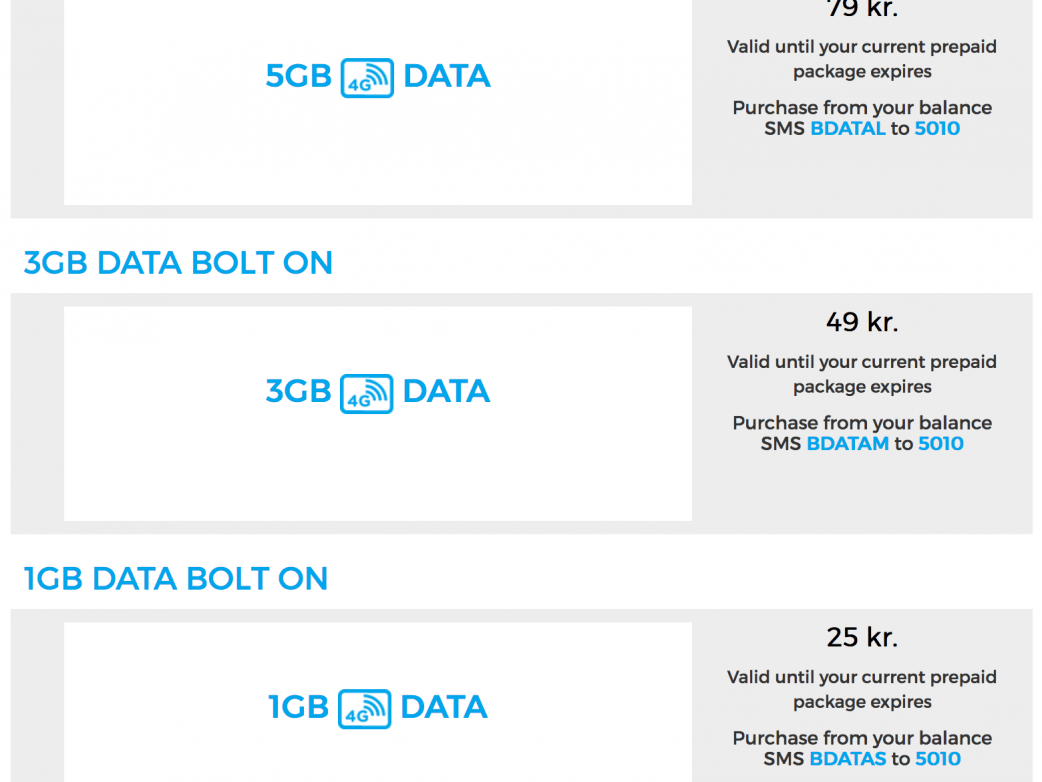1042x782 pixels.
Task: Click the validity note under 49 kr.
Action: click(862, 374)
